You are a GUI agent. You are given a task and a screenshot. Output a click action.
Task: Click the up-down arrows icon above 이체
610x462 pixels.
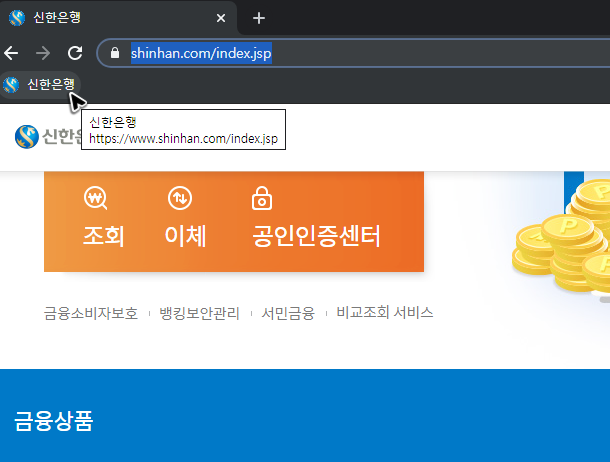pos(180,198)
